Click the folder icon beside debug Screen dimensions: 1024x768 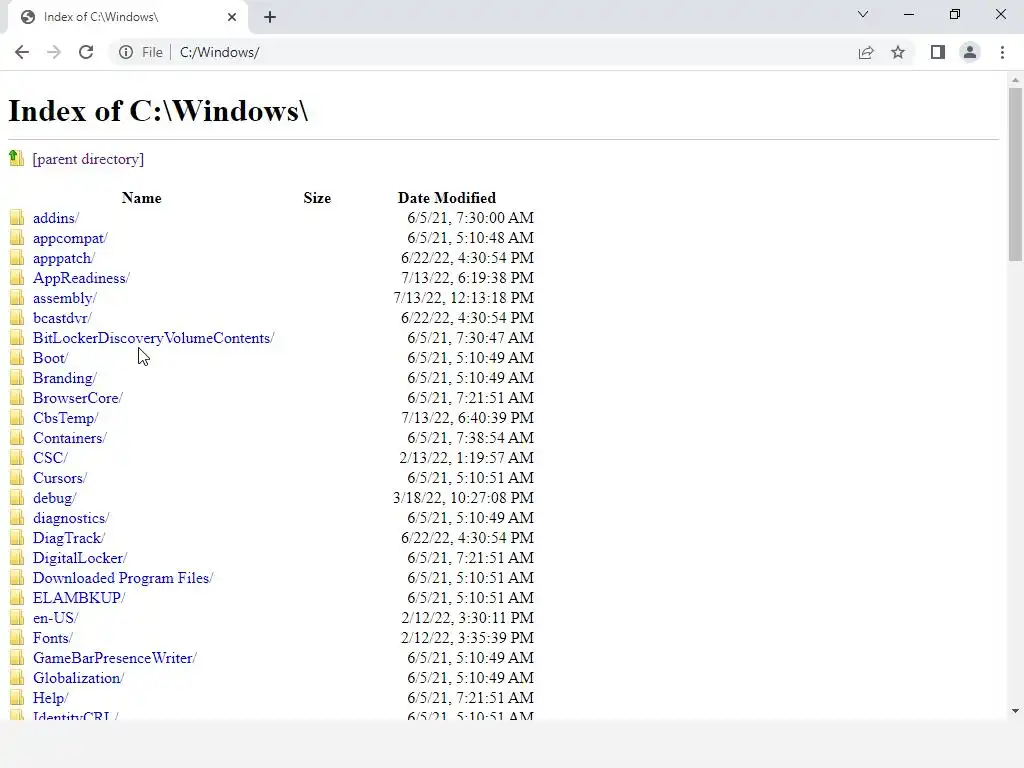17,498
